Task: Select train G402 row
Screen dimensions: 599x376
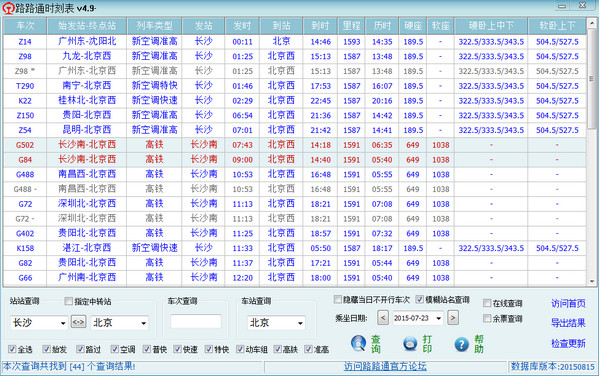Action: [x=294, y=233]
